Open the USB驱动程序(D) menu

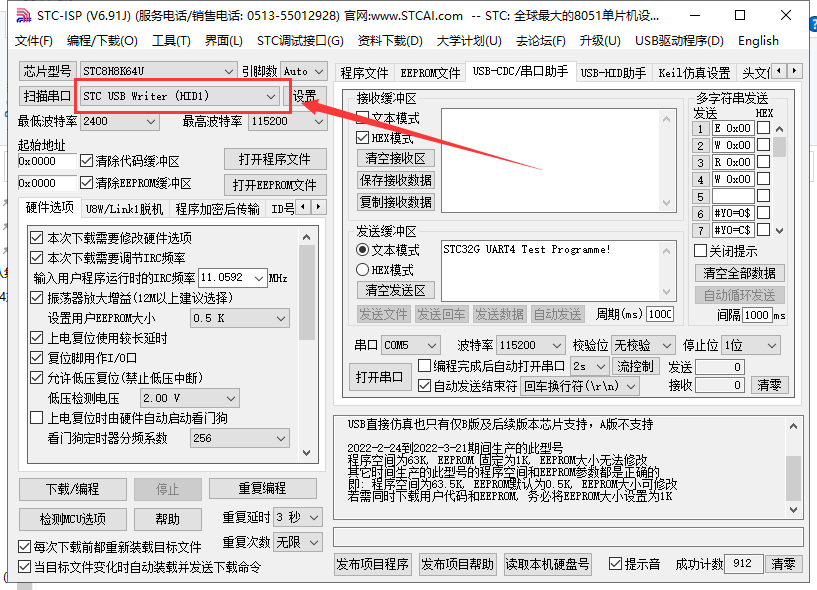pos(679,41)
